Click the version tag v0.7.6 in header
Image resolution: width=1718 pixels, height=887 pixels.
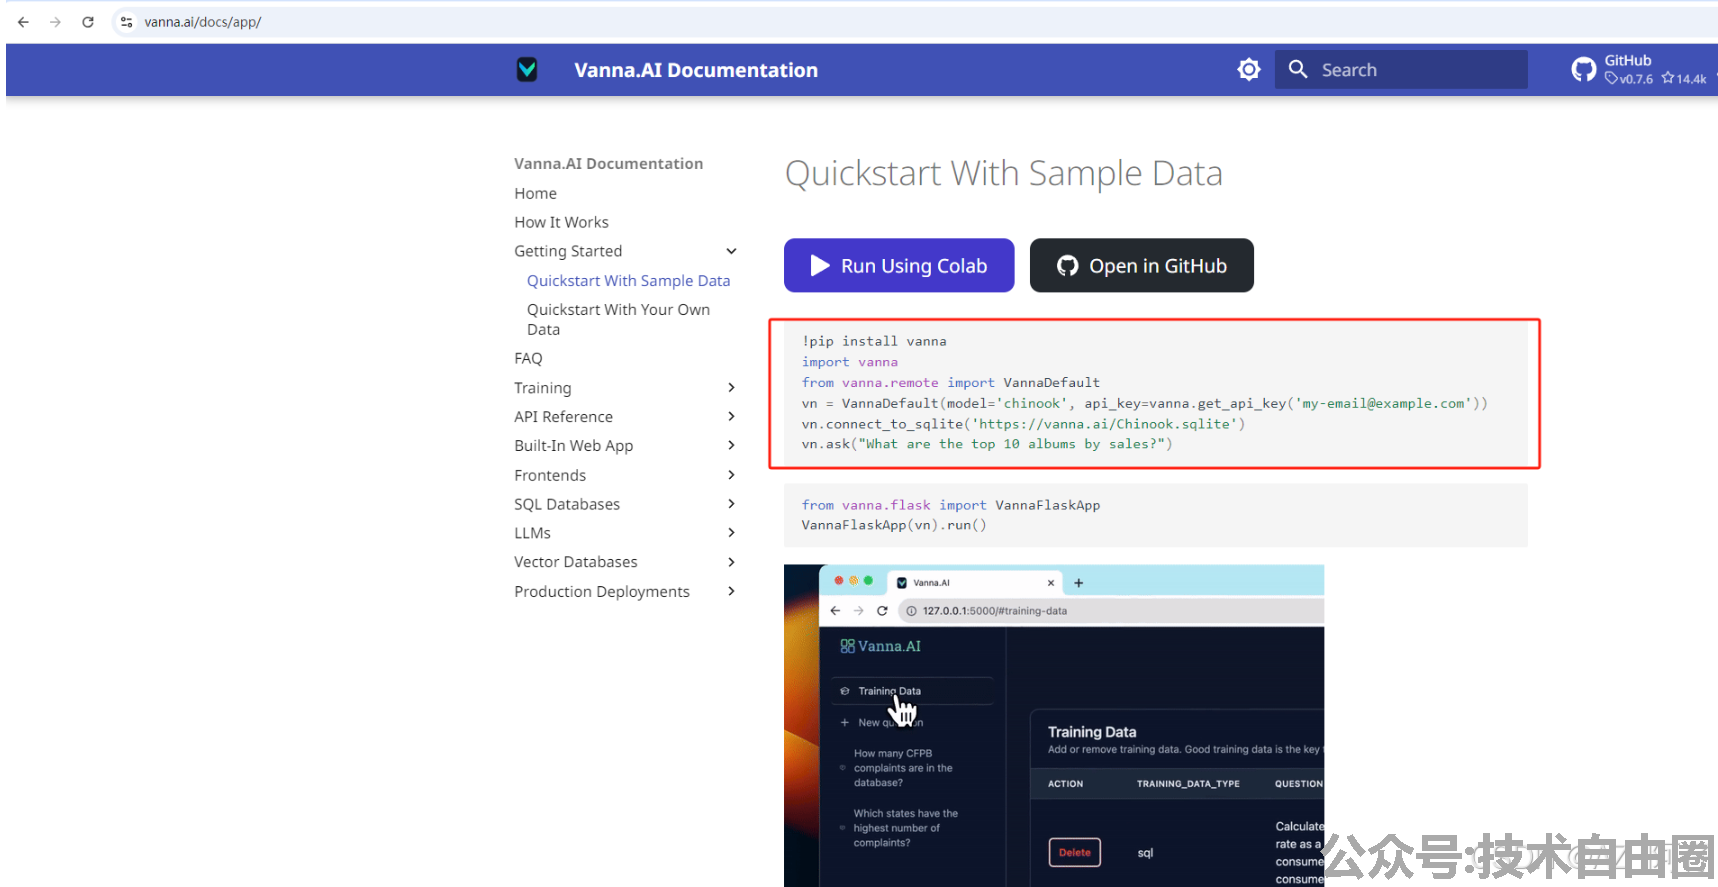click(1629, 79)
